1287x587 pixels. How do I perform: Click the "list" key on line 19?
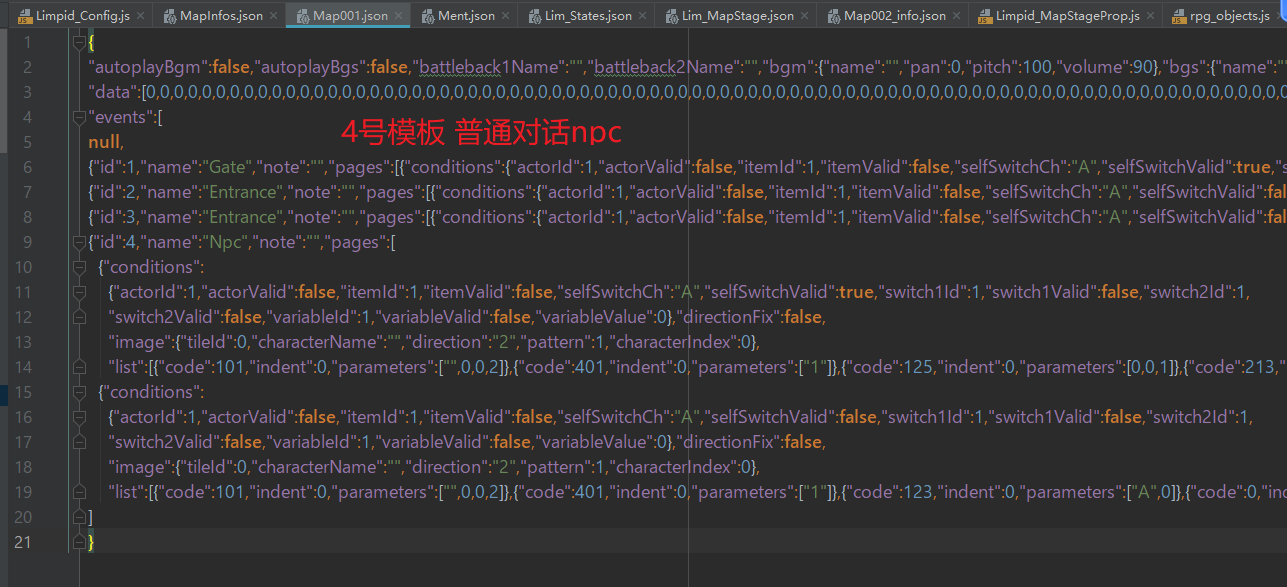128,492
